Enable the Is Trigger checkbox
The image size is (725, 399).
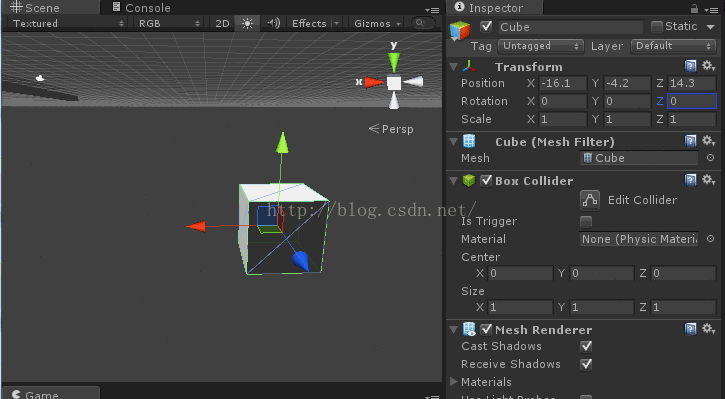pos(586,221)
